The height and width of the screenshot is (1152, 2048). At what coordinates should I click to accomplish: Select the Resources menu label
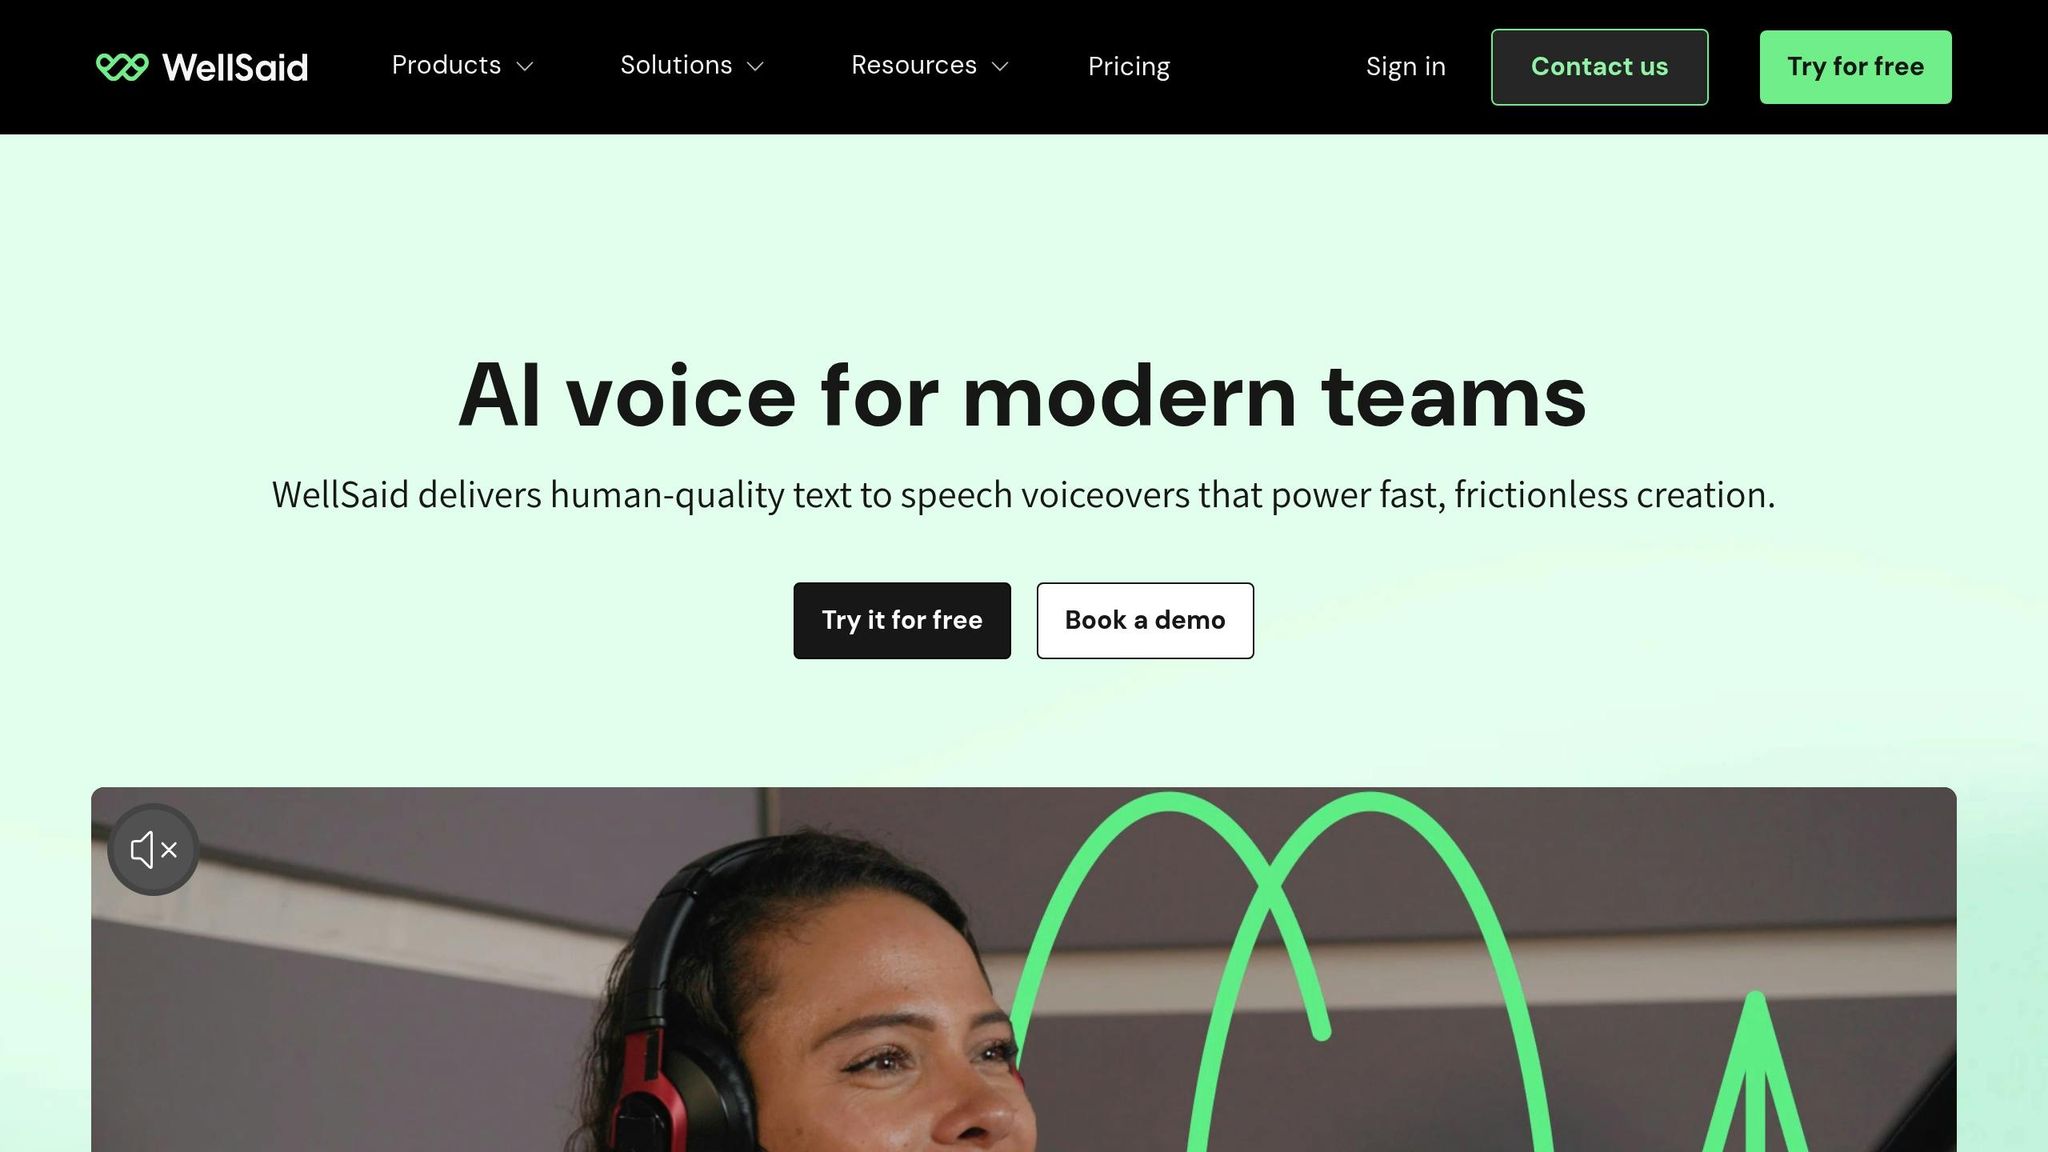pyautogui.click(x=914, y=65)
